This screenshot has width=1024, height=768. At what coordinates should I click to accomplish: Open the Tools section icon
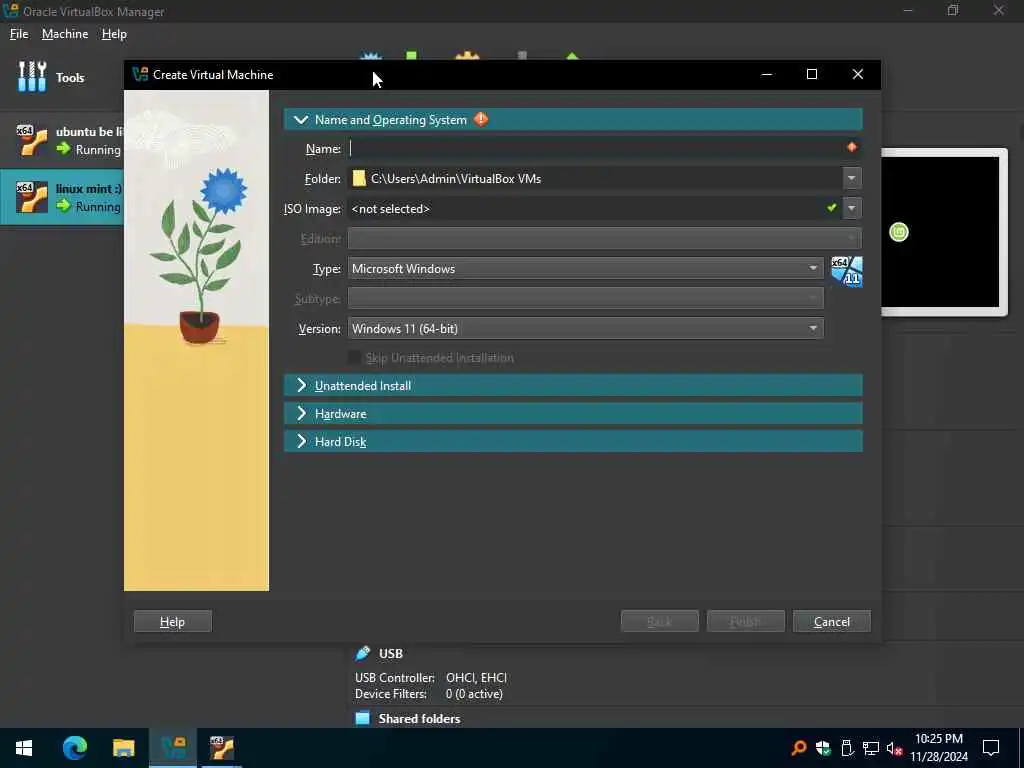(32, 77)
